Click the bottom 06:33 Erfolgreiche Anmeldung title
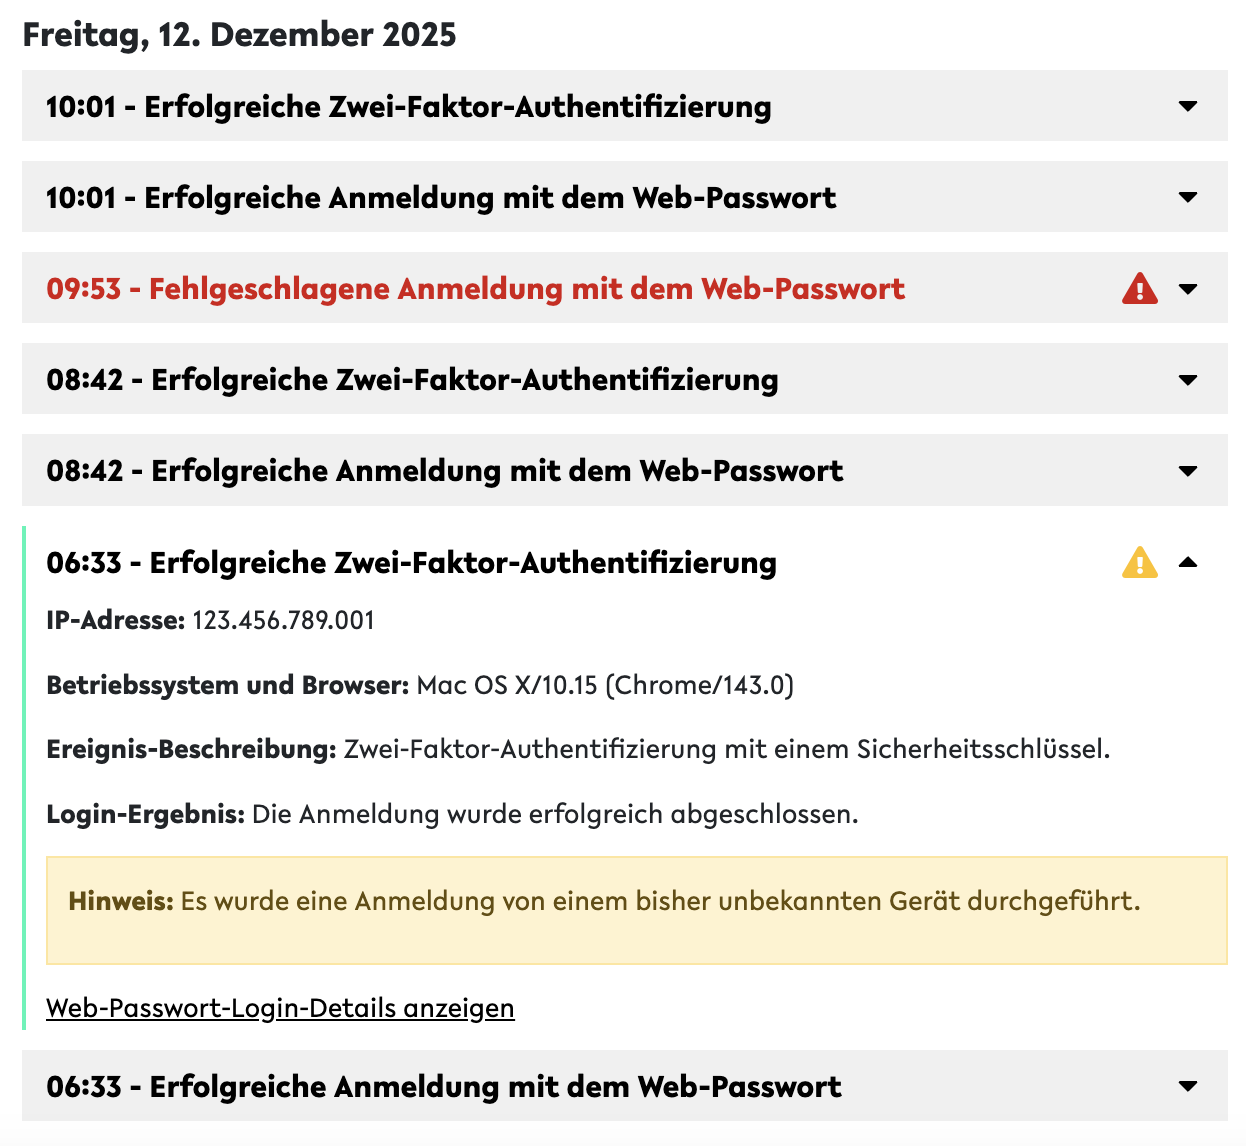 point(444,1087)
